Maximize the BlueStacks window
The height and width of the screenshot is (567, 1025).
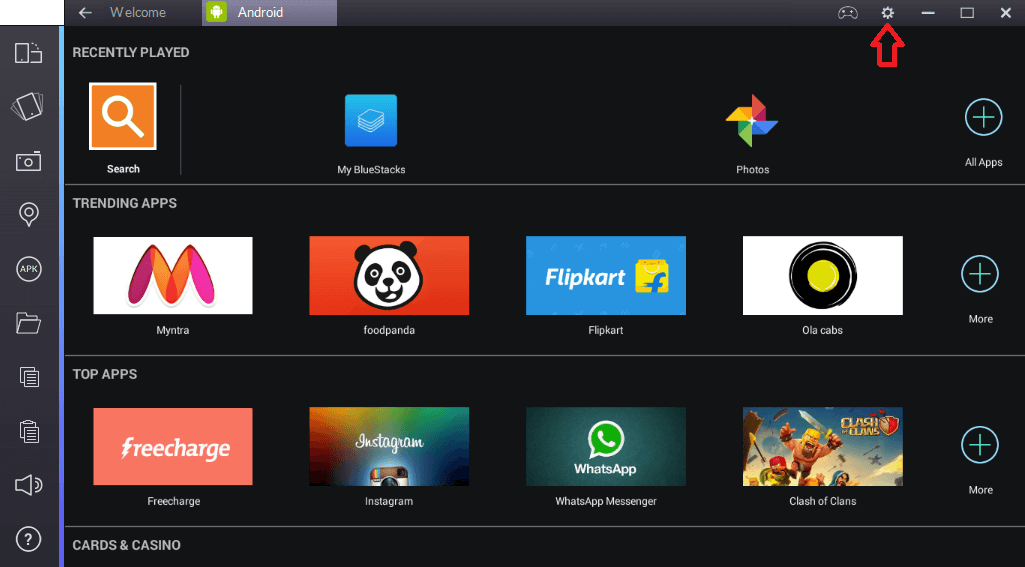point(967,12)
